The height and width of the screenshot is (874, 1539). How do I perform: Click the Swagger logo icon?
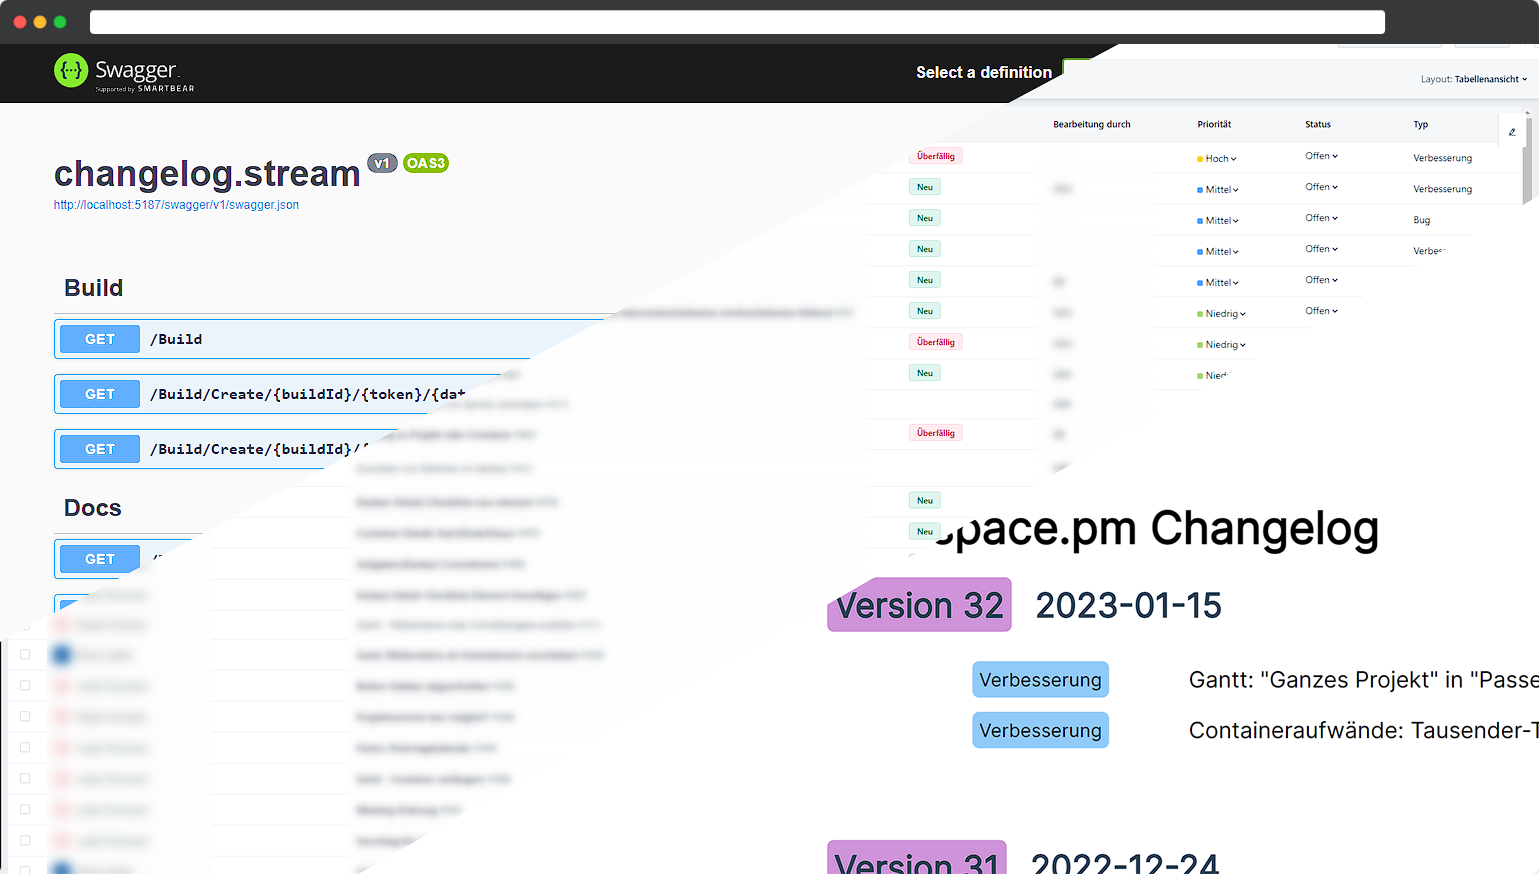69,72
